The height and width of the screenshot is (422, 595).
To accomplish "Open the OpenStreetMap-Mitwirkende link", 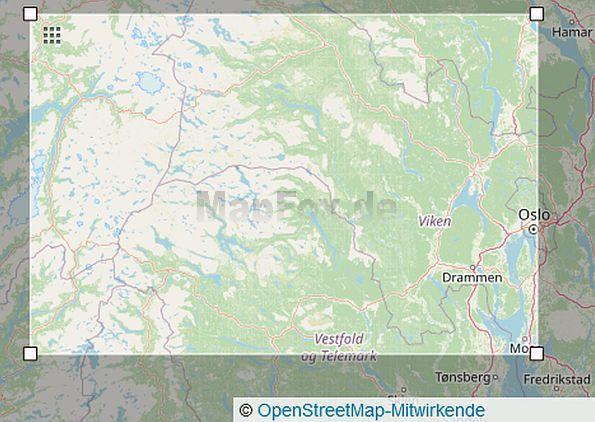I will 371,411.
